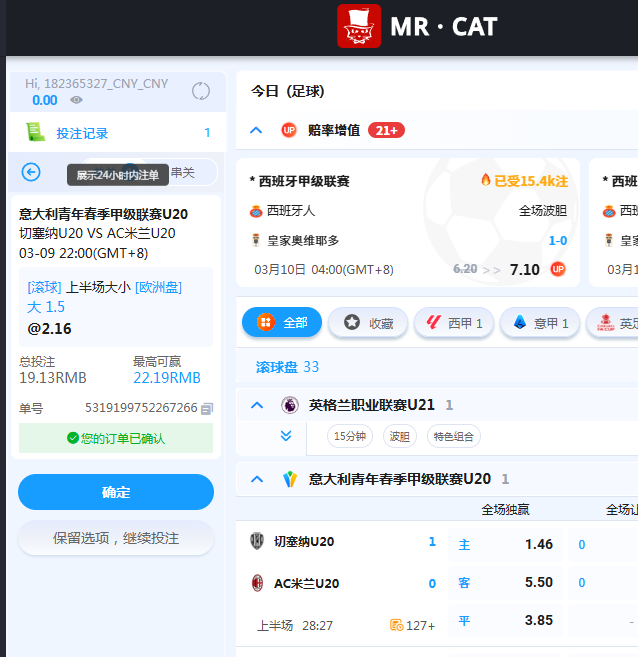The image size is (638, 657).
Task: Click the 最高可赢 22.19RMB value
Action: [167, 378]
